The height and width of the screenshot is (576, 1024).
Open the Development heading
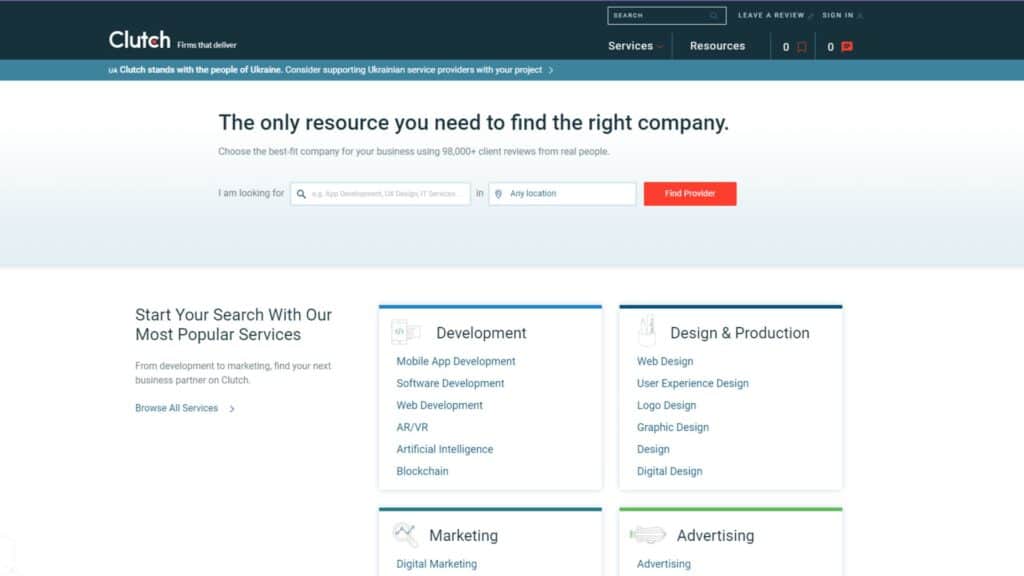pyautogui.click(x=481, y=333)
